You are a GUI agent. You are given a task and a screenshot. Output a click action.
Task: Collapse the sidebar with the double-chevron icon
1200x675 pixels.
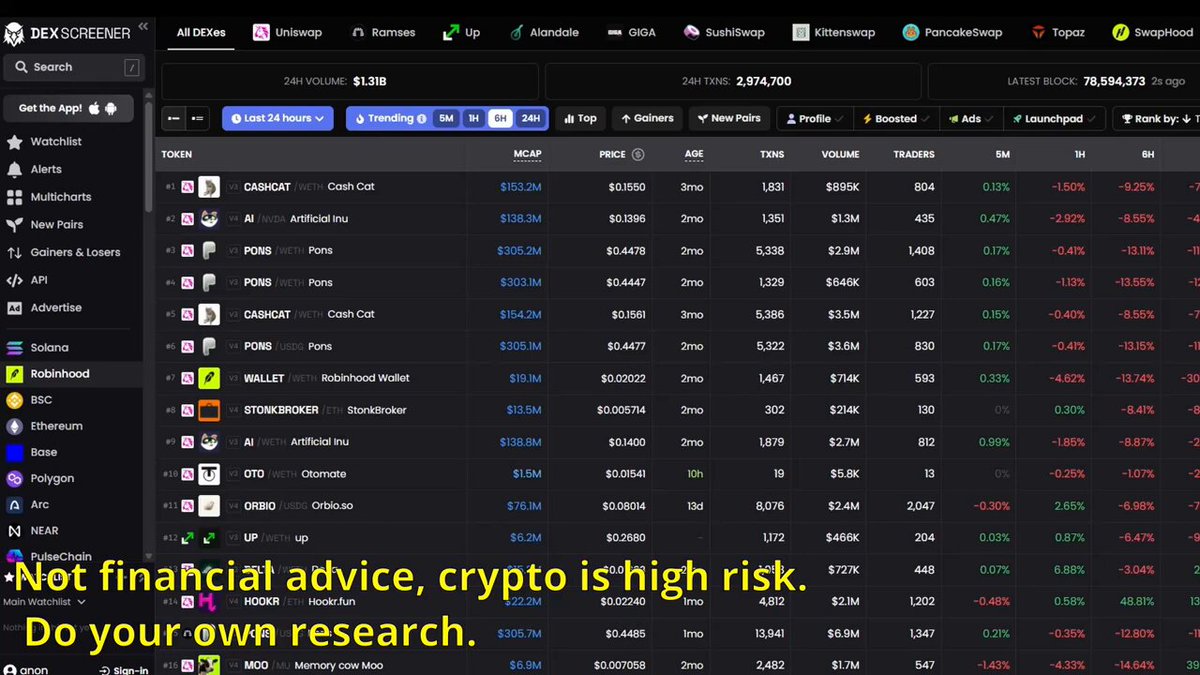pos(143,27)
